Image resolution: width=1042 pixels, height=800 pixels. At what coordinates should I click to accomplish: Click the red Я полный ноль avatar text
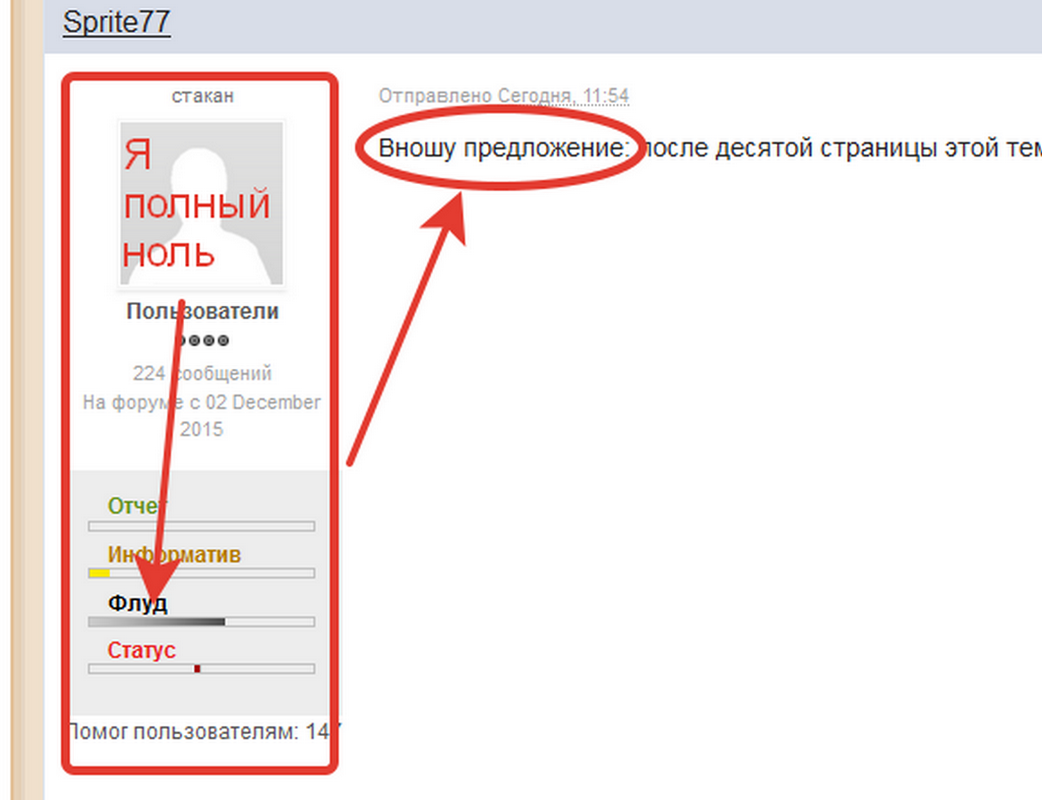point(196,204)
